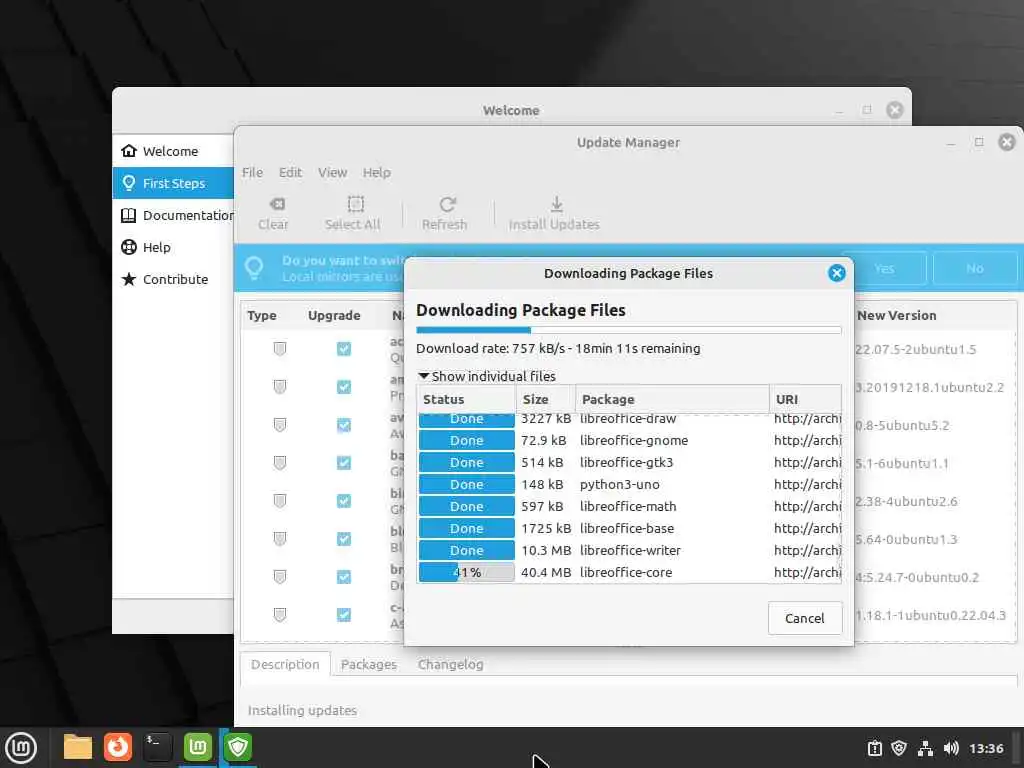Image resolution: width=1024 pixels, height=768 pixels.
Task: Toggle the volume icon in system tray
Action: click(951, 748)
